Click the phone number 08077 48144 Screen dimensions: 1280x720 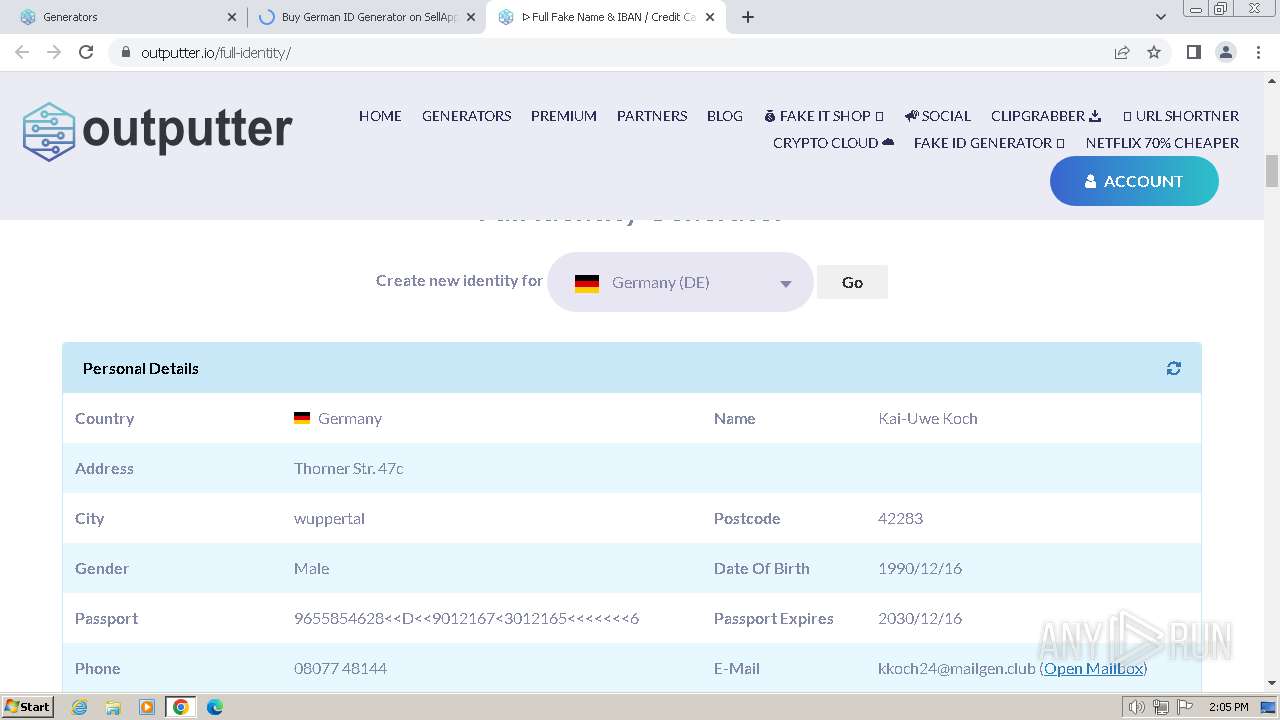click(x=340, y=668)
